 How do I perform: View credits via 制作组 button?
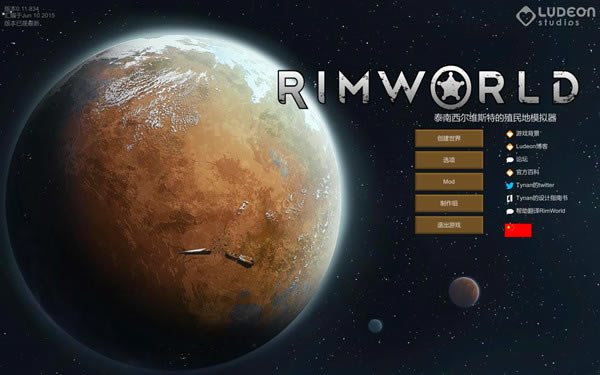tap(449, 204)
